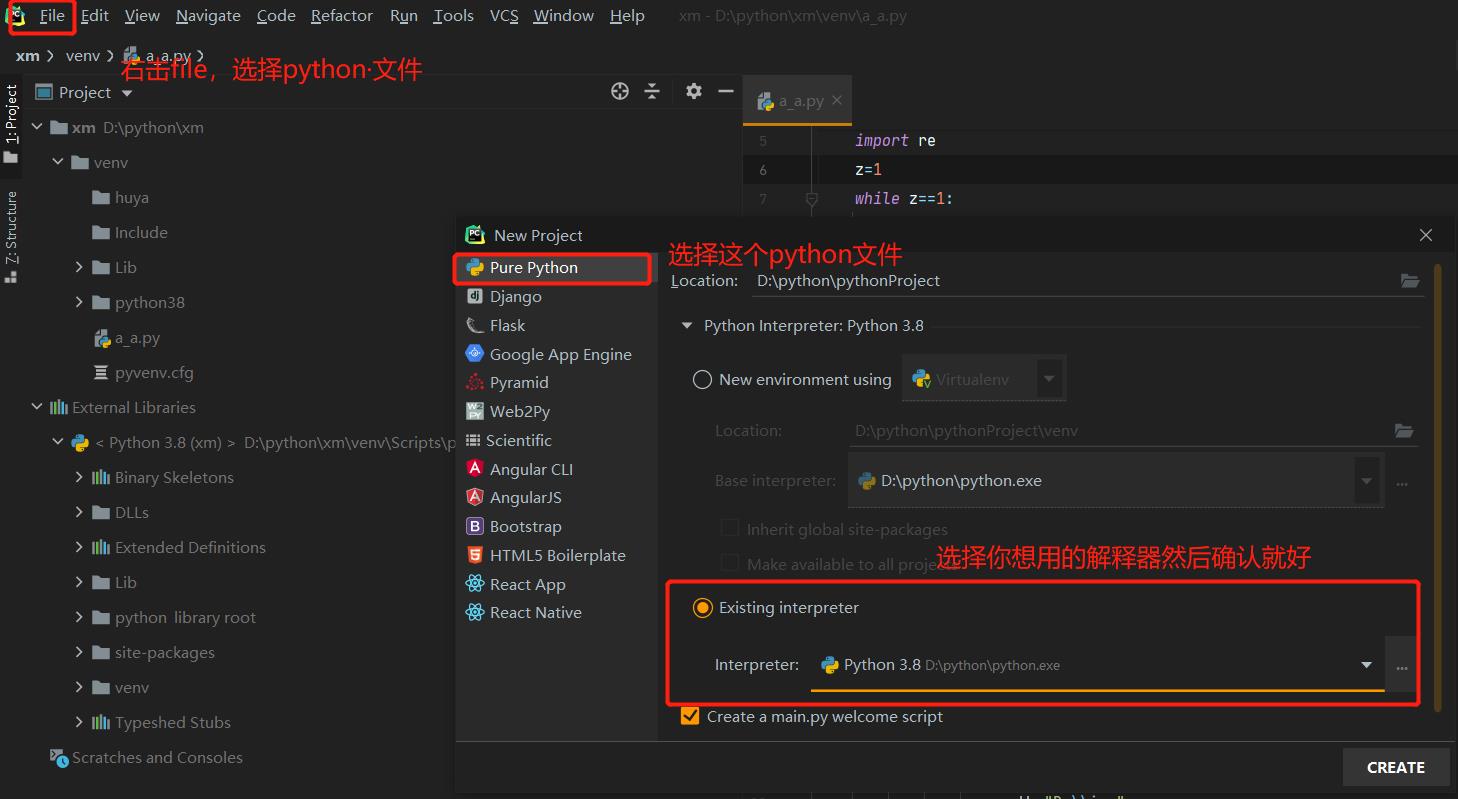Browse for project Location folder icon

click(1410, 281)
